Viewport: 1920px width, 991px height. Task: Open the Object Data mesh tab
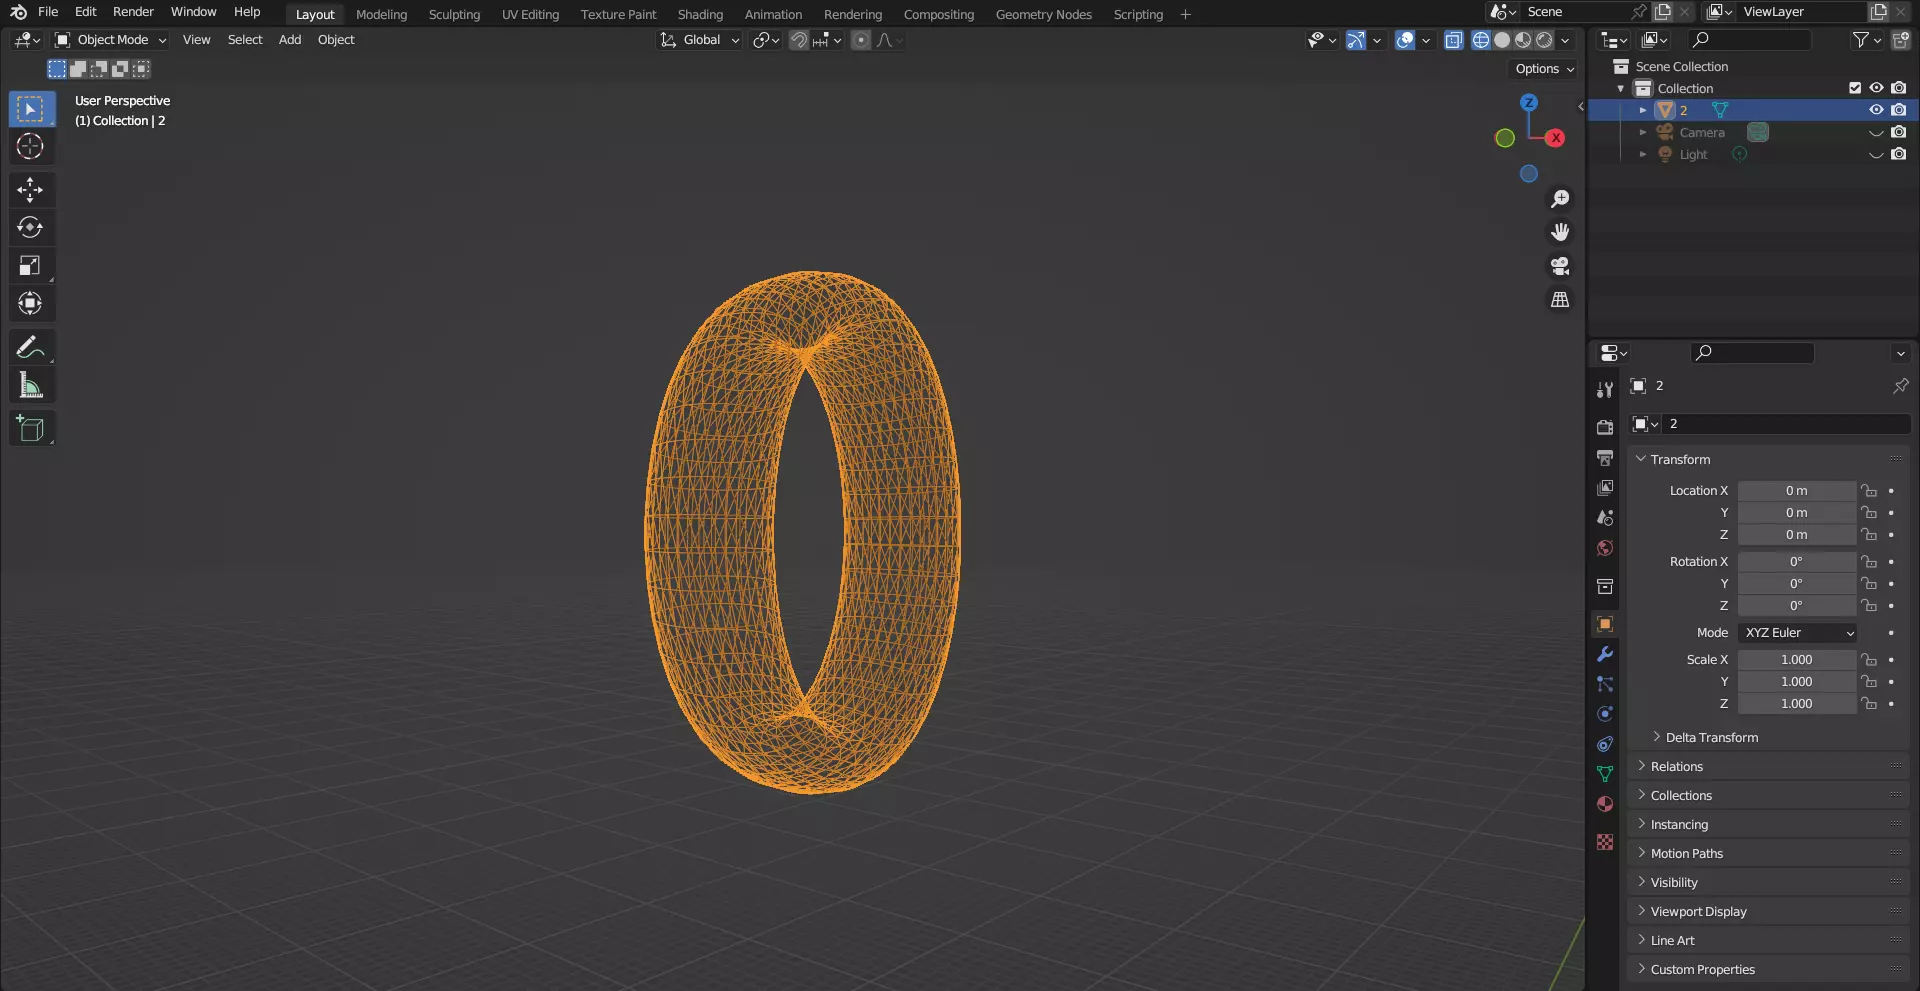[x=1605, y=774]
